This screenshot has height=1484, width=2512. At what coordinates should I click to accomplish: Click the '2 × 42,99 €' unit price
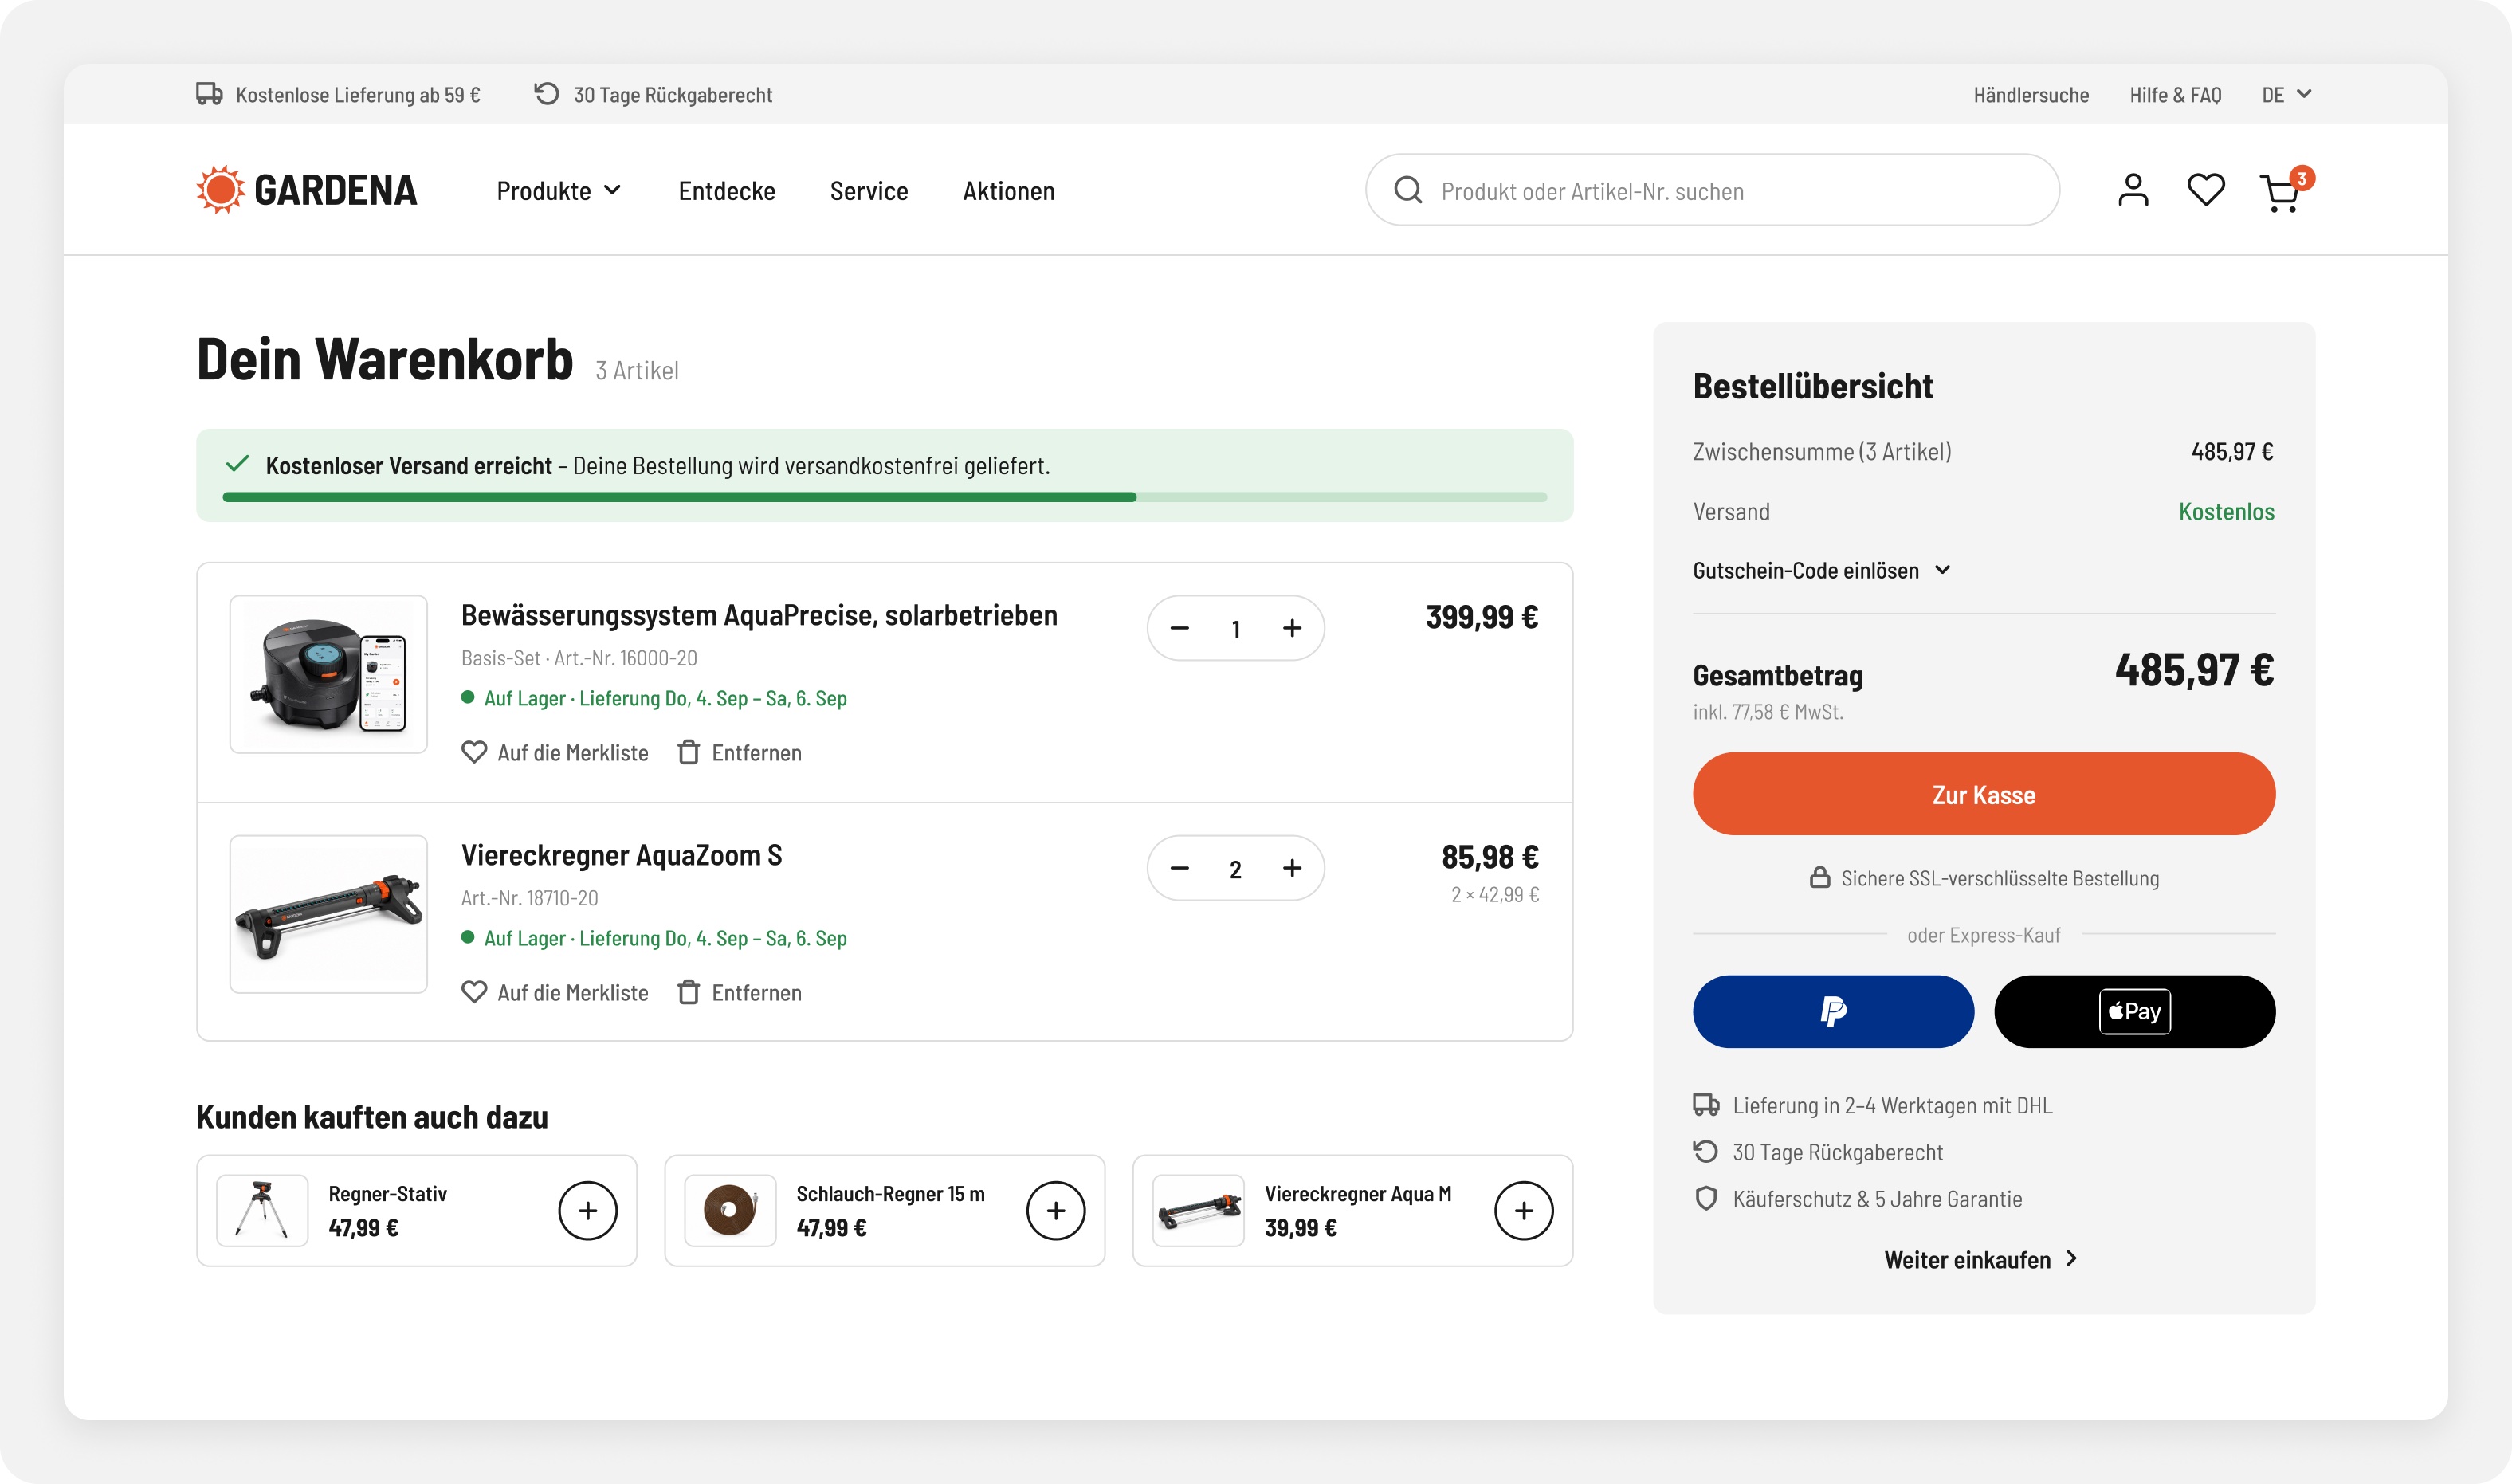pyautogui.click(x=1495, y=895)
